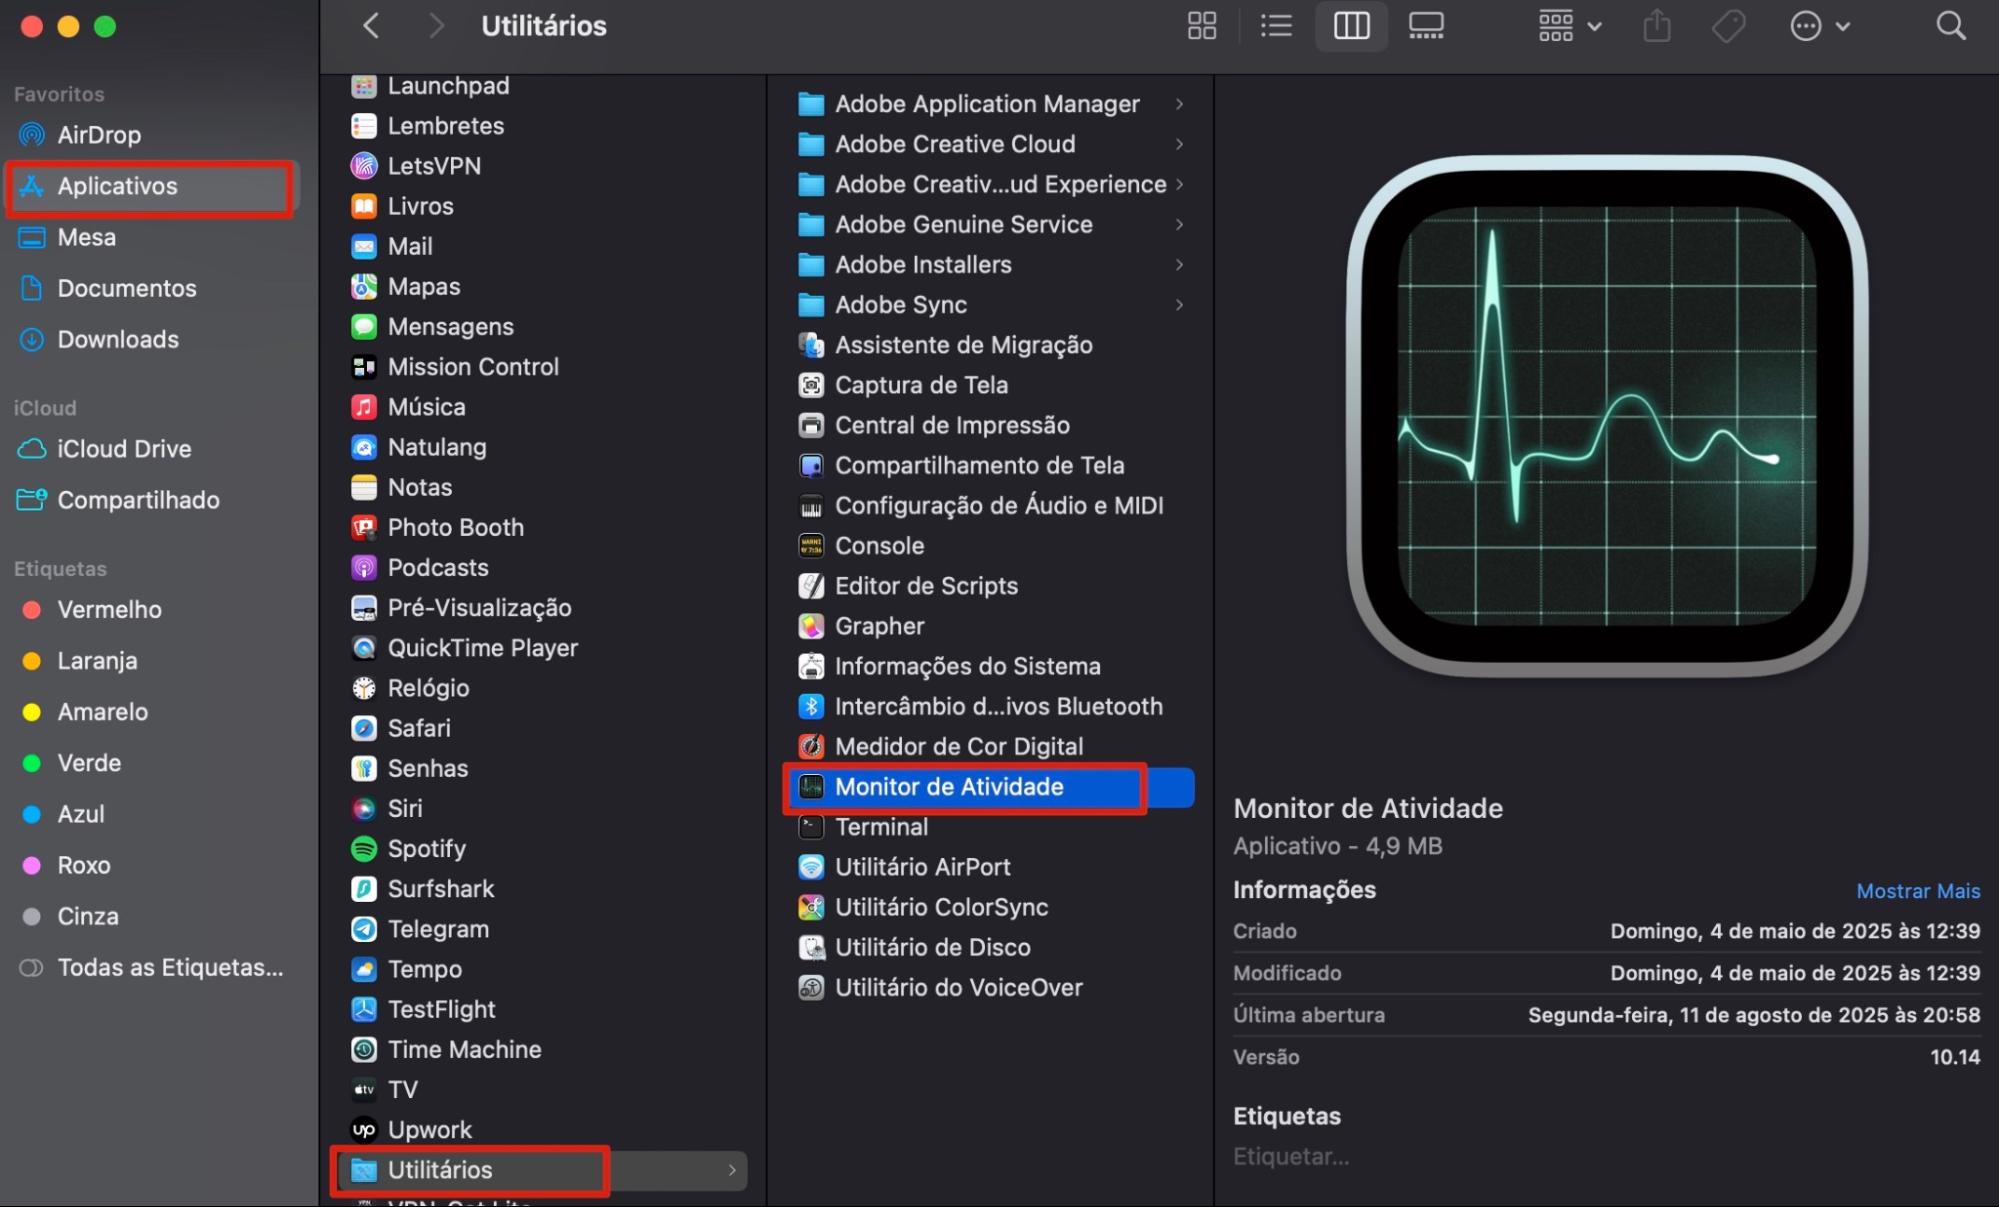Viewport: 1999px width, 1207px height.
Task: Switch to list view
Action: (x=1276, y=26)
